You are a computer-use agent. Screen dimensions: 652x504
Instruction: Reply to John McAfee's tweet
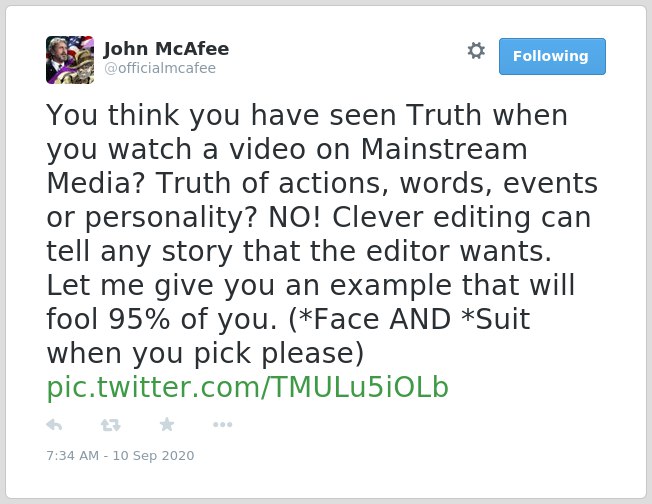point(54,425)
